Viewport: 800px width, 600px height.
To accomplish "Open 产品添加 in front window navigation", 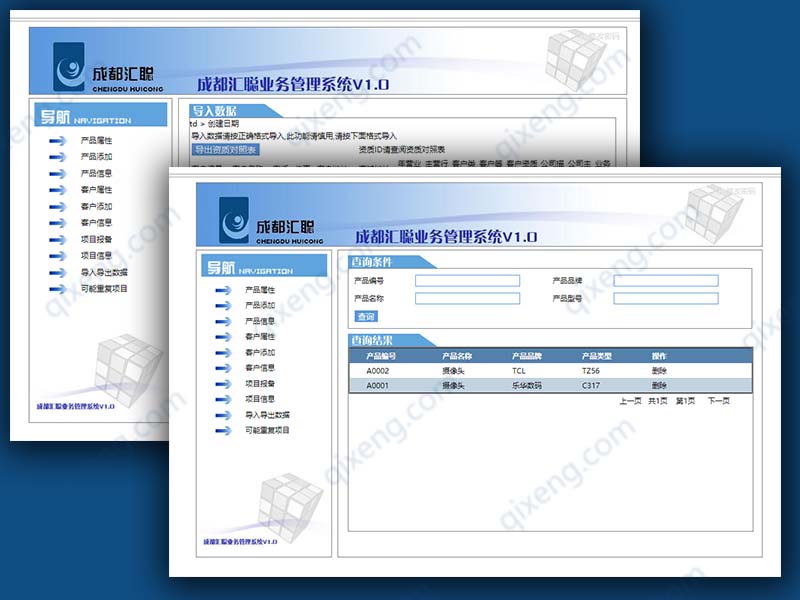I will pyautogui.click(x=260, y=306).
